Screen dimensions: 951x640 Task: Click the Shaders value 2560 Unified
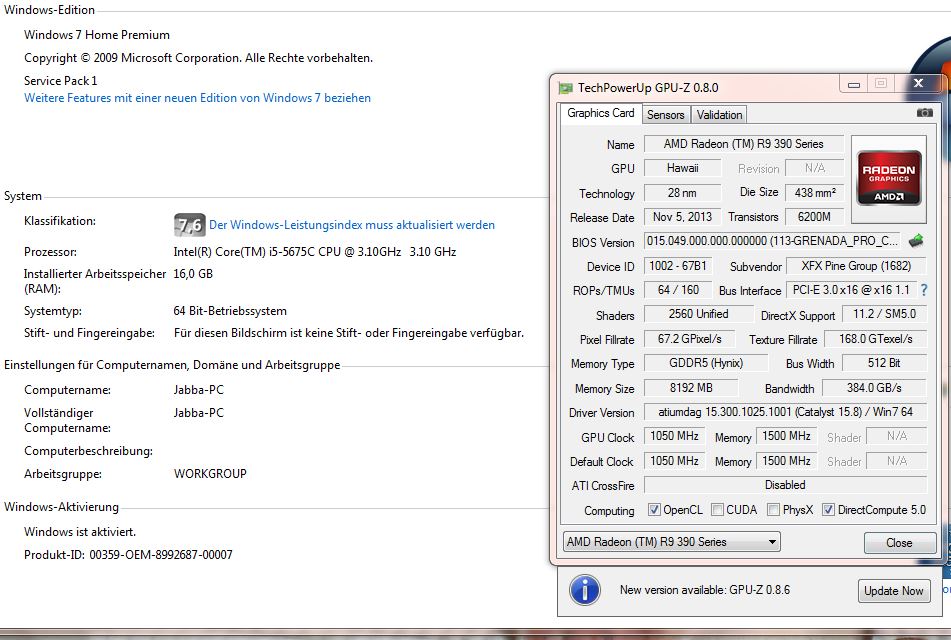699,314
